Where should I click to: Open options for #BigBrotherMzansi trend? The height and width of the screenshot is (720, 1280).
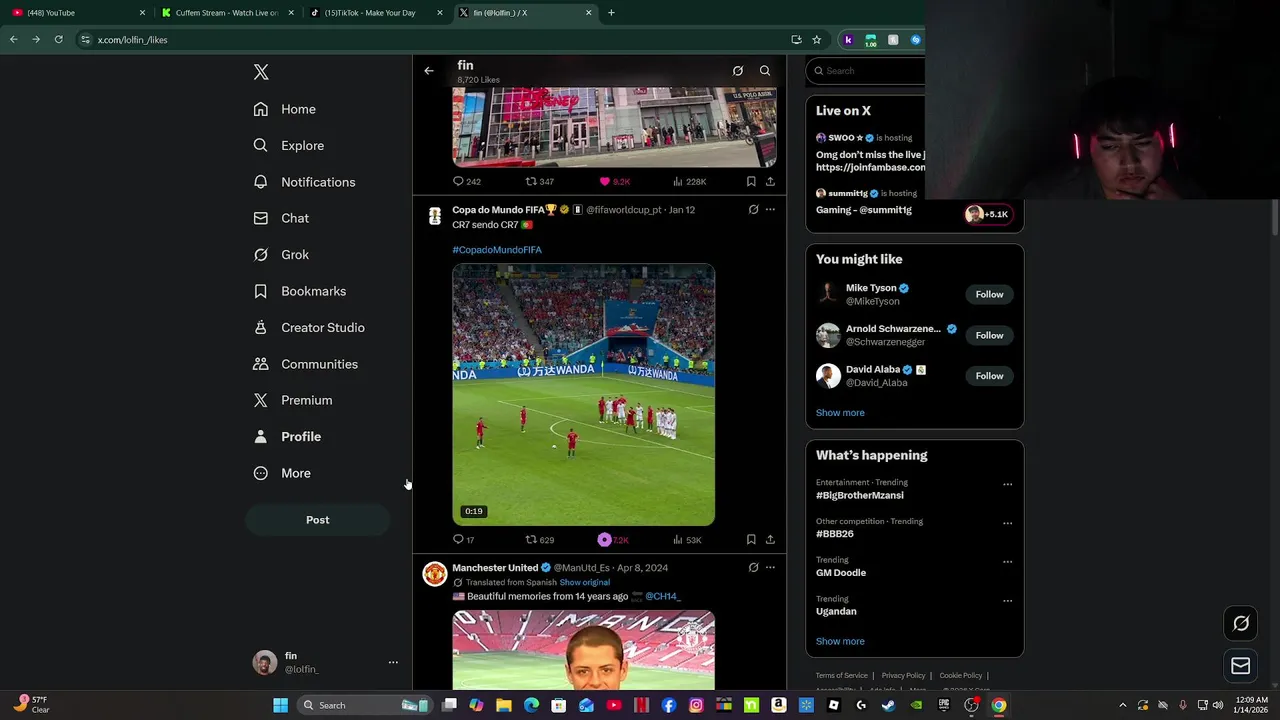(1007, 485)
